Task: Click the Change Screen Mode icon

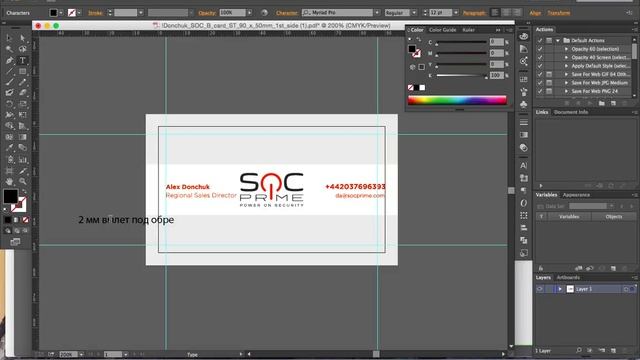Action: click(15, 242)
